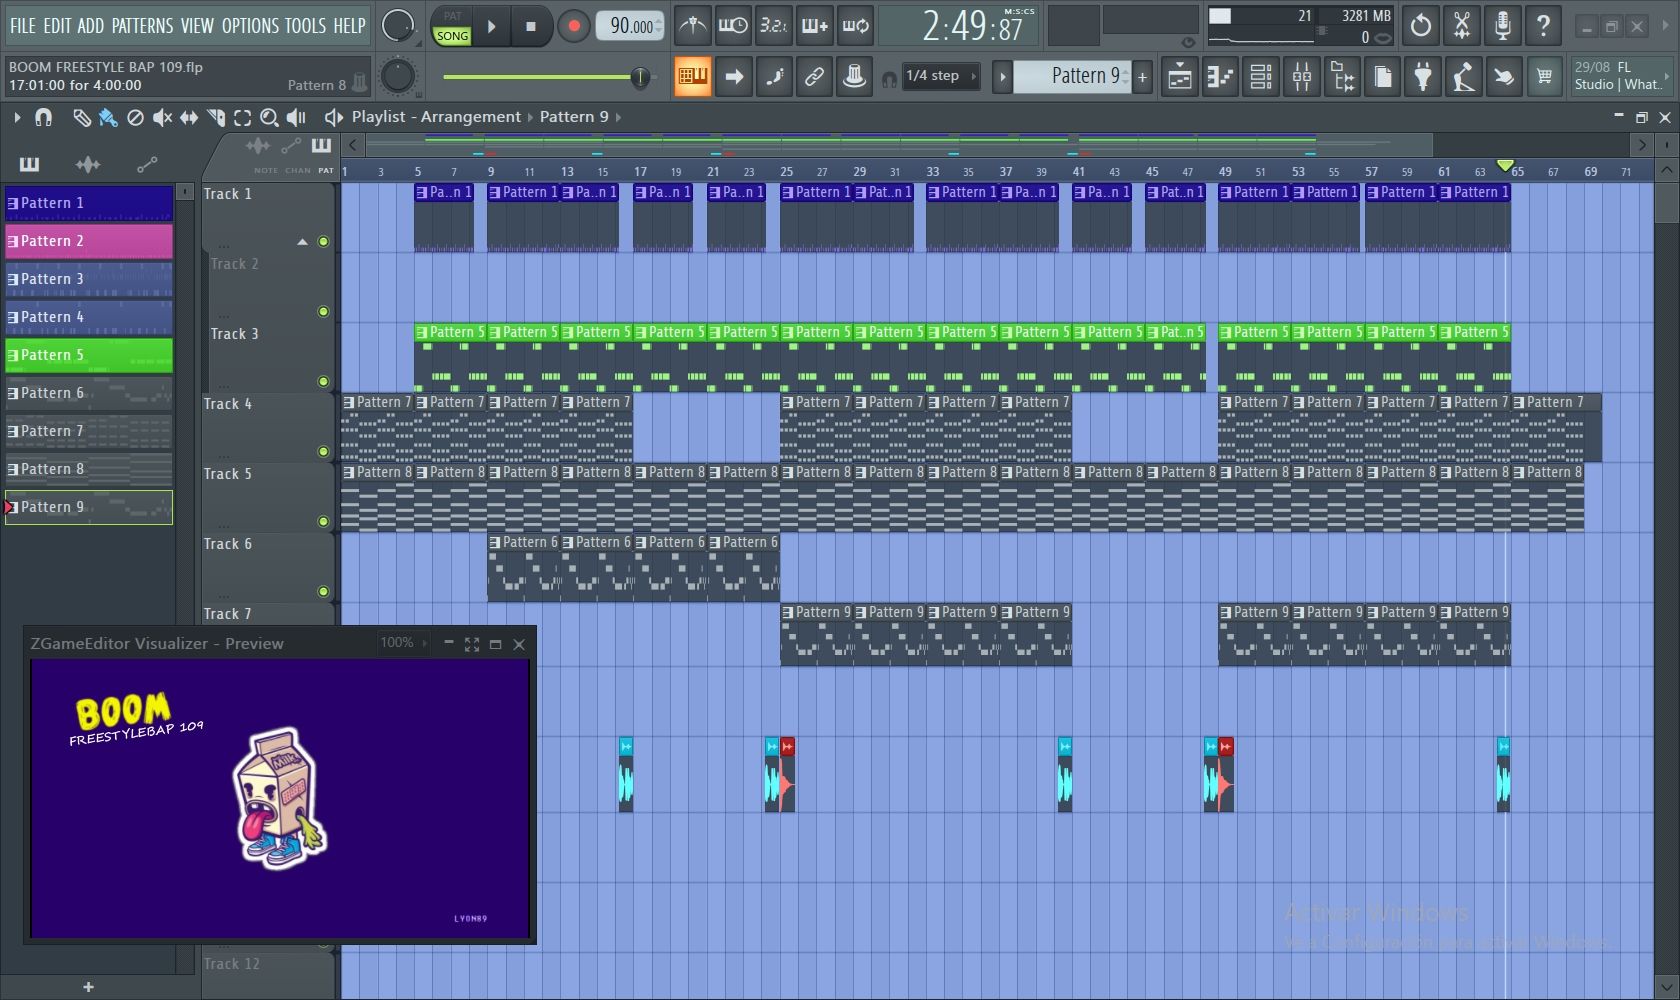Mute Track 3 with its green switch

tap(323, 381)
